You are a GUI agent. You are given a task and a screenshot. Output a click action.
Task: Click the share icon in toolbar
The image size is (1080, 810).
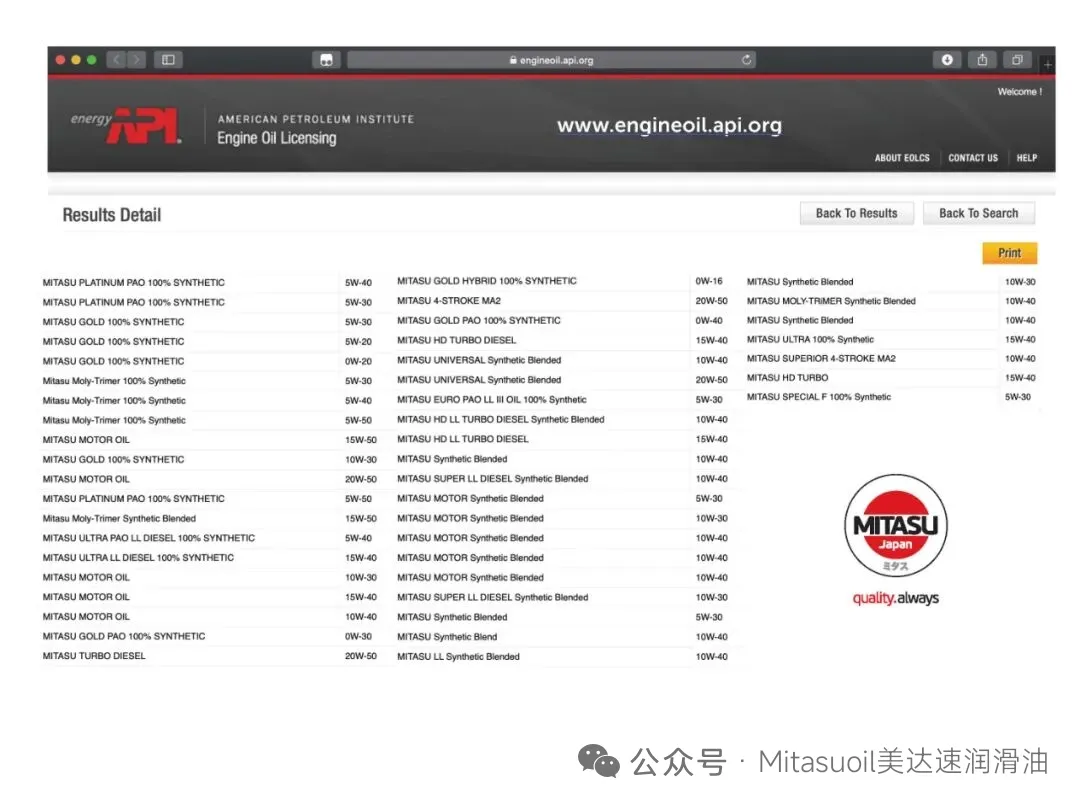point(982,60)
